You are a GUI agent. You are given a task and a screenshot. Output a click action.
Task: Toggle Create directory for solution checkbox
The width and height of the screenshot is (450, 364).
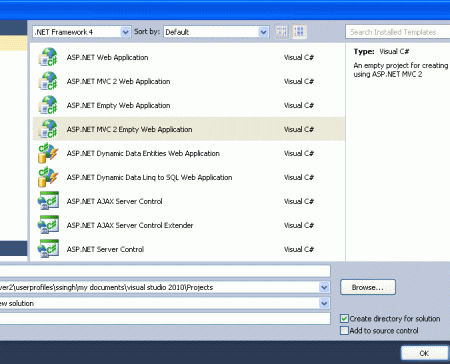344,319
